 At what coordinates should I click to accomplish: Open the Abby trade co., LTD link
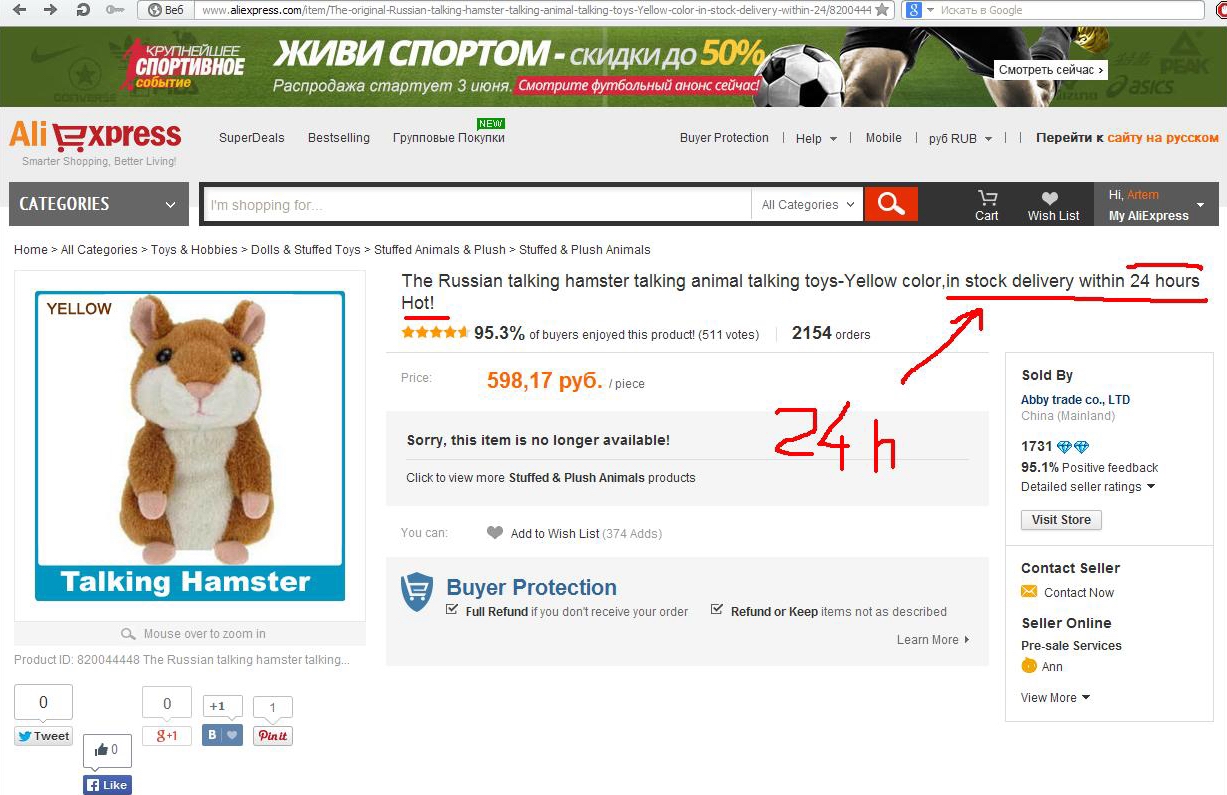pos(1075,400)
